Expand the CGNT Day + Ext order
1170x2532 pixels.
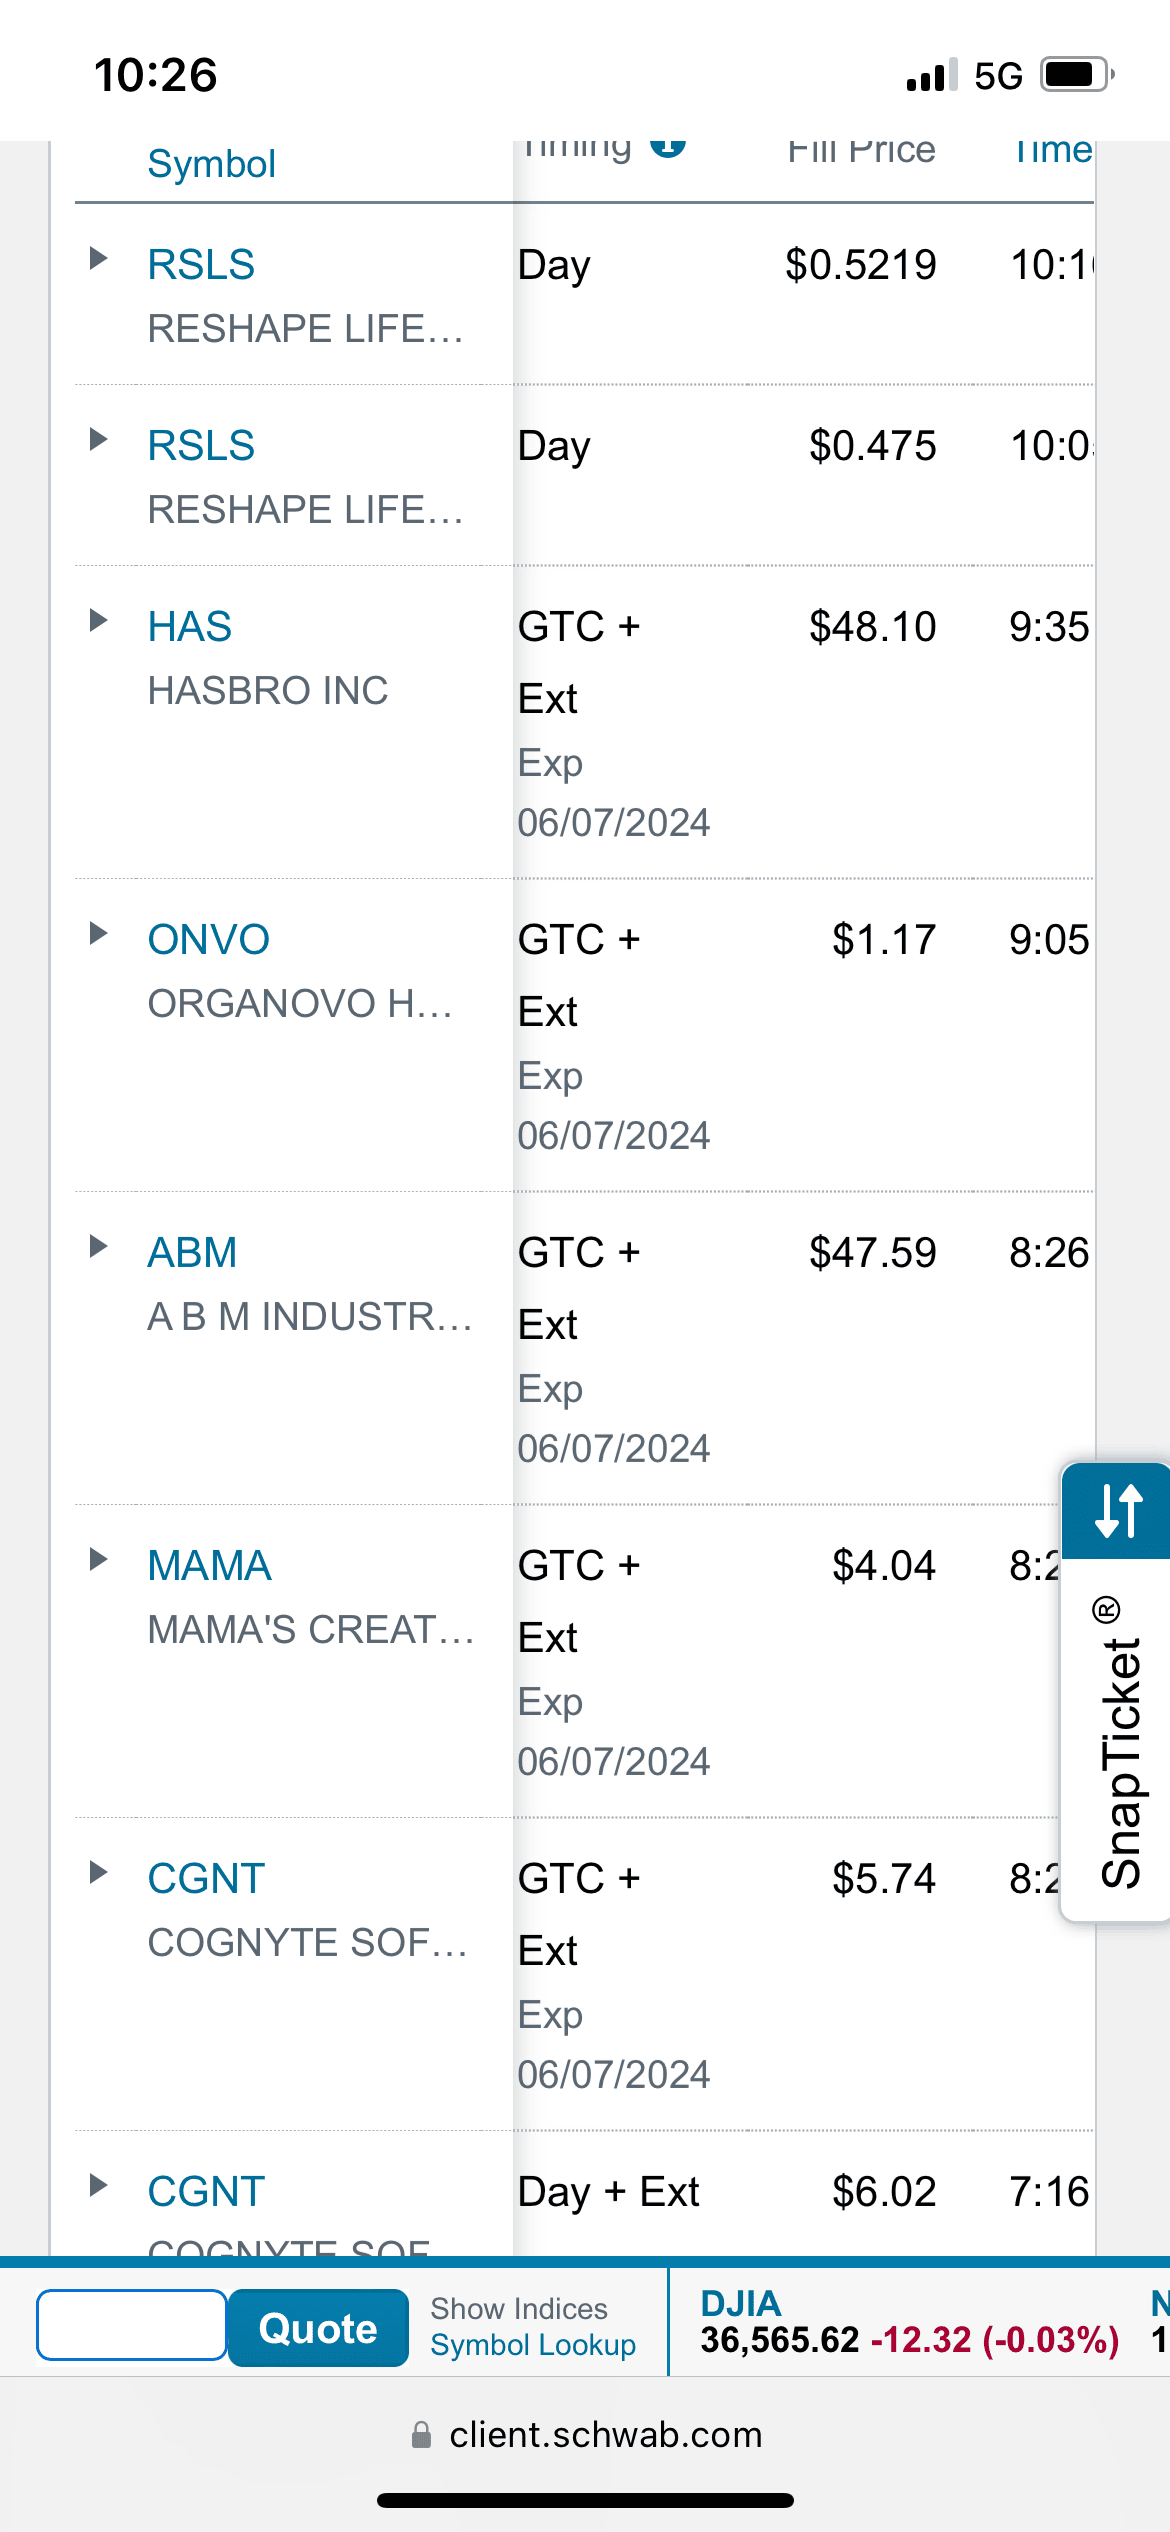(x=98, y=2186)
